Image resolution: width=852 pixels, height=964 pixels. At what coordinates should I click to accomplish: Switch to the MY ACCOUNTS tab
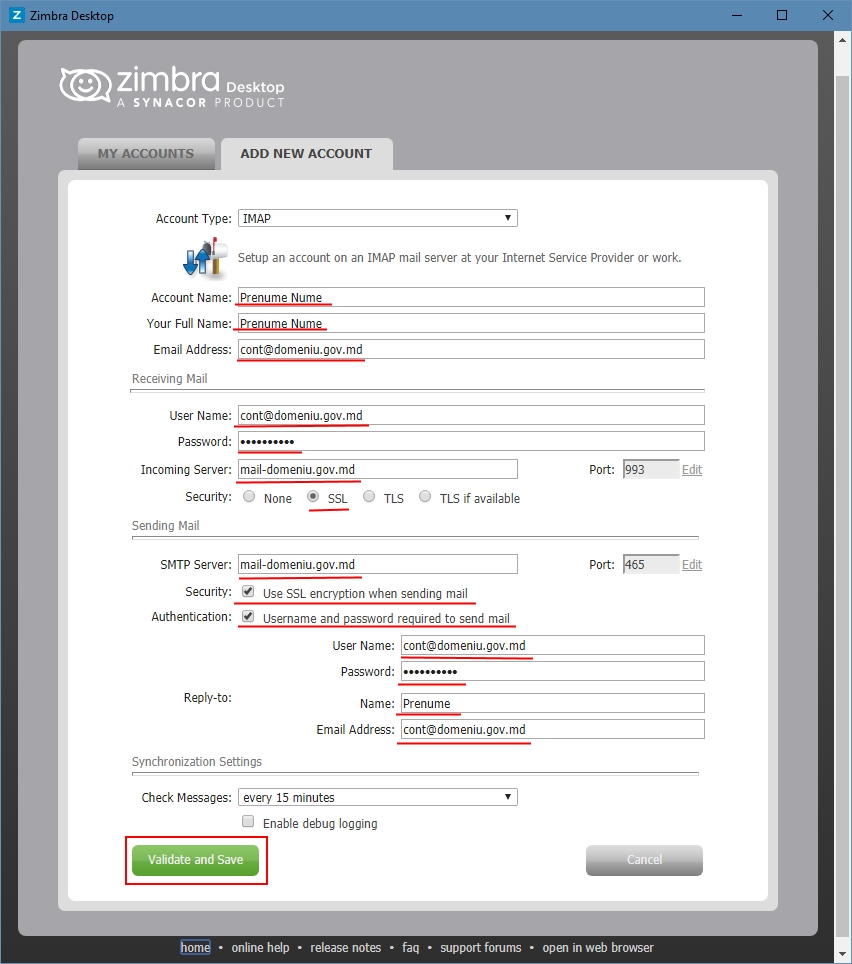pos(146,153)
